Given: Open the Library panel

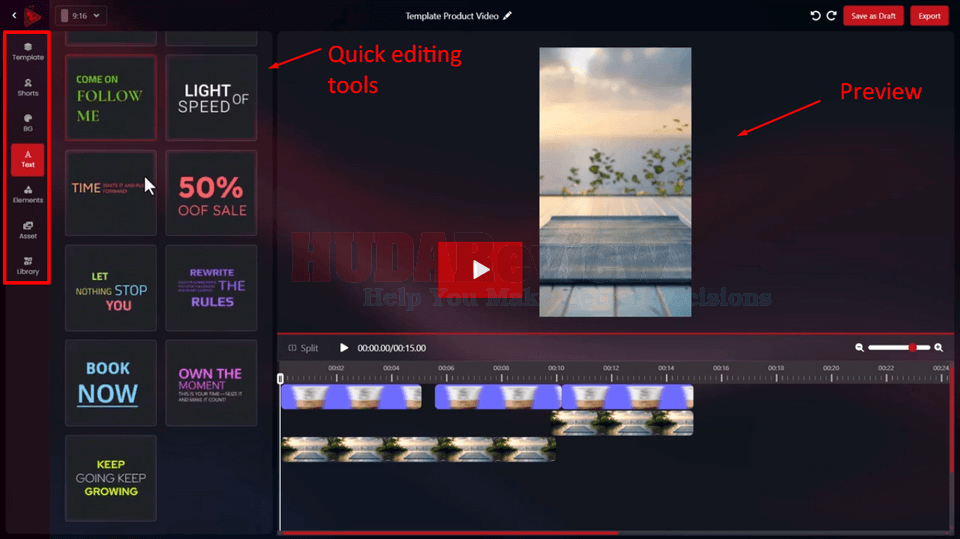Looking at the screenshot, I should click(28, 265).
